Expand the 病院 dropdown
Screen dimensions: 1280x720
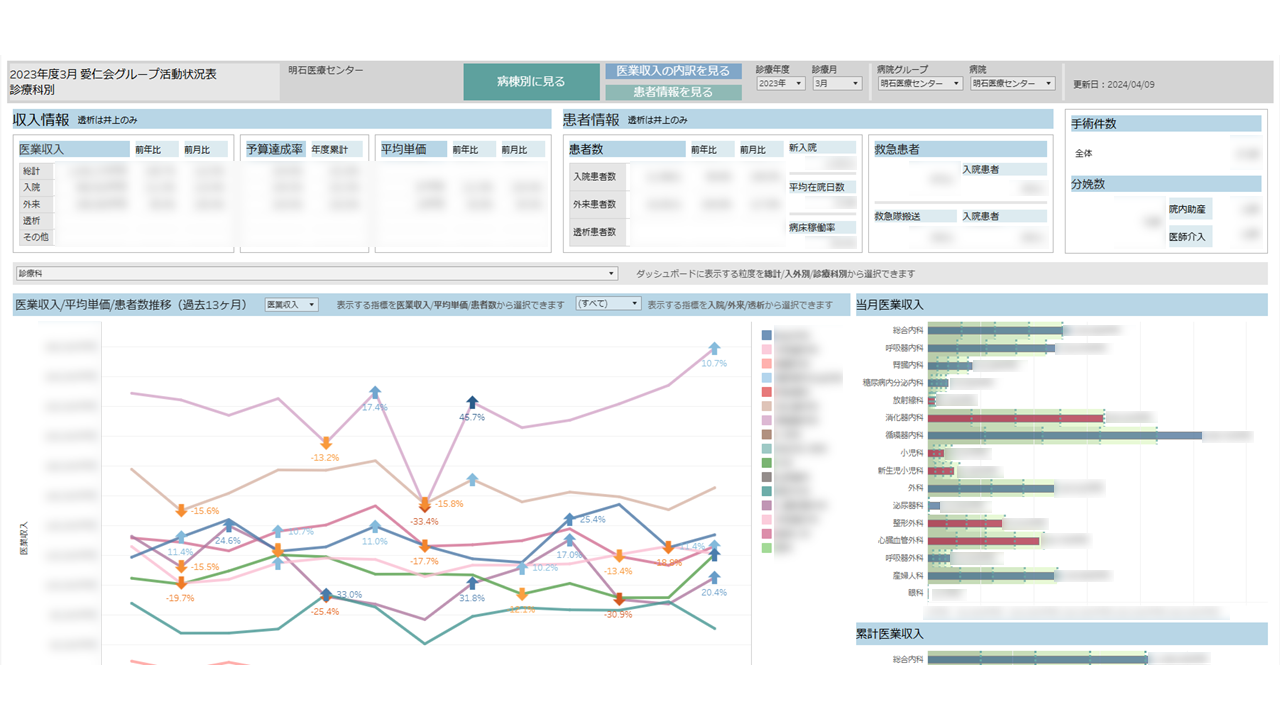tap(1013, 84)
